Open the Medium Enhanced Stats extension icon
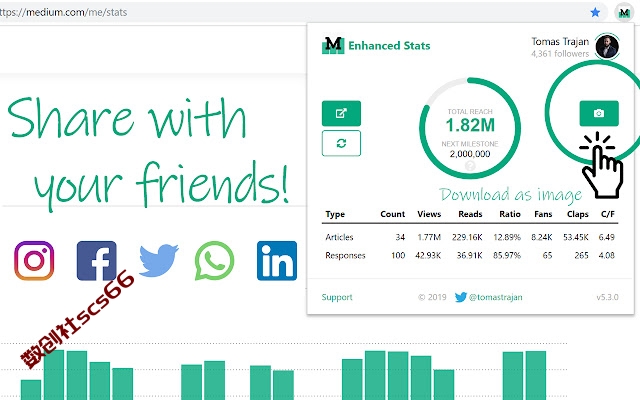 click(624, 13)
